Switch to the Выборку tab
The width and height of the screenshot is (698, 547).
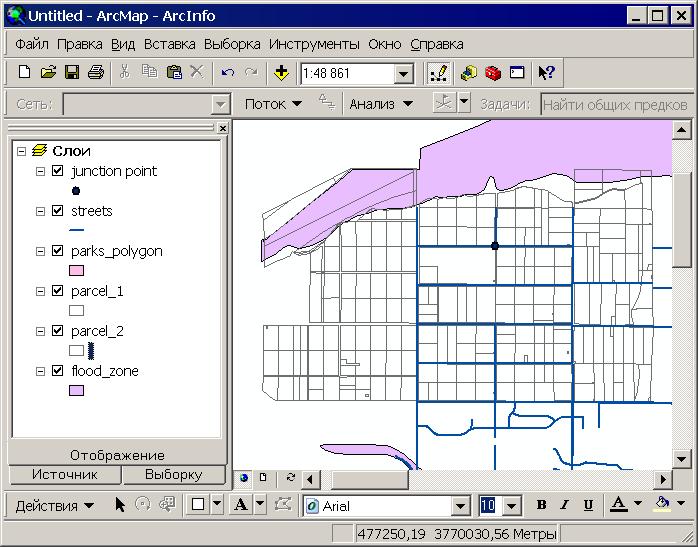pyautogui.click(x=174, y=474)
